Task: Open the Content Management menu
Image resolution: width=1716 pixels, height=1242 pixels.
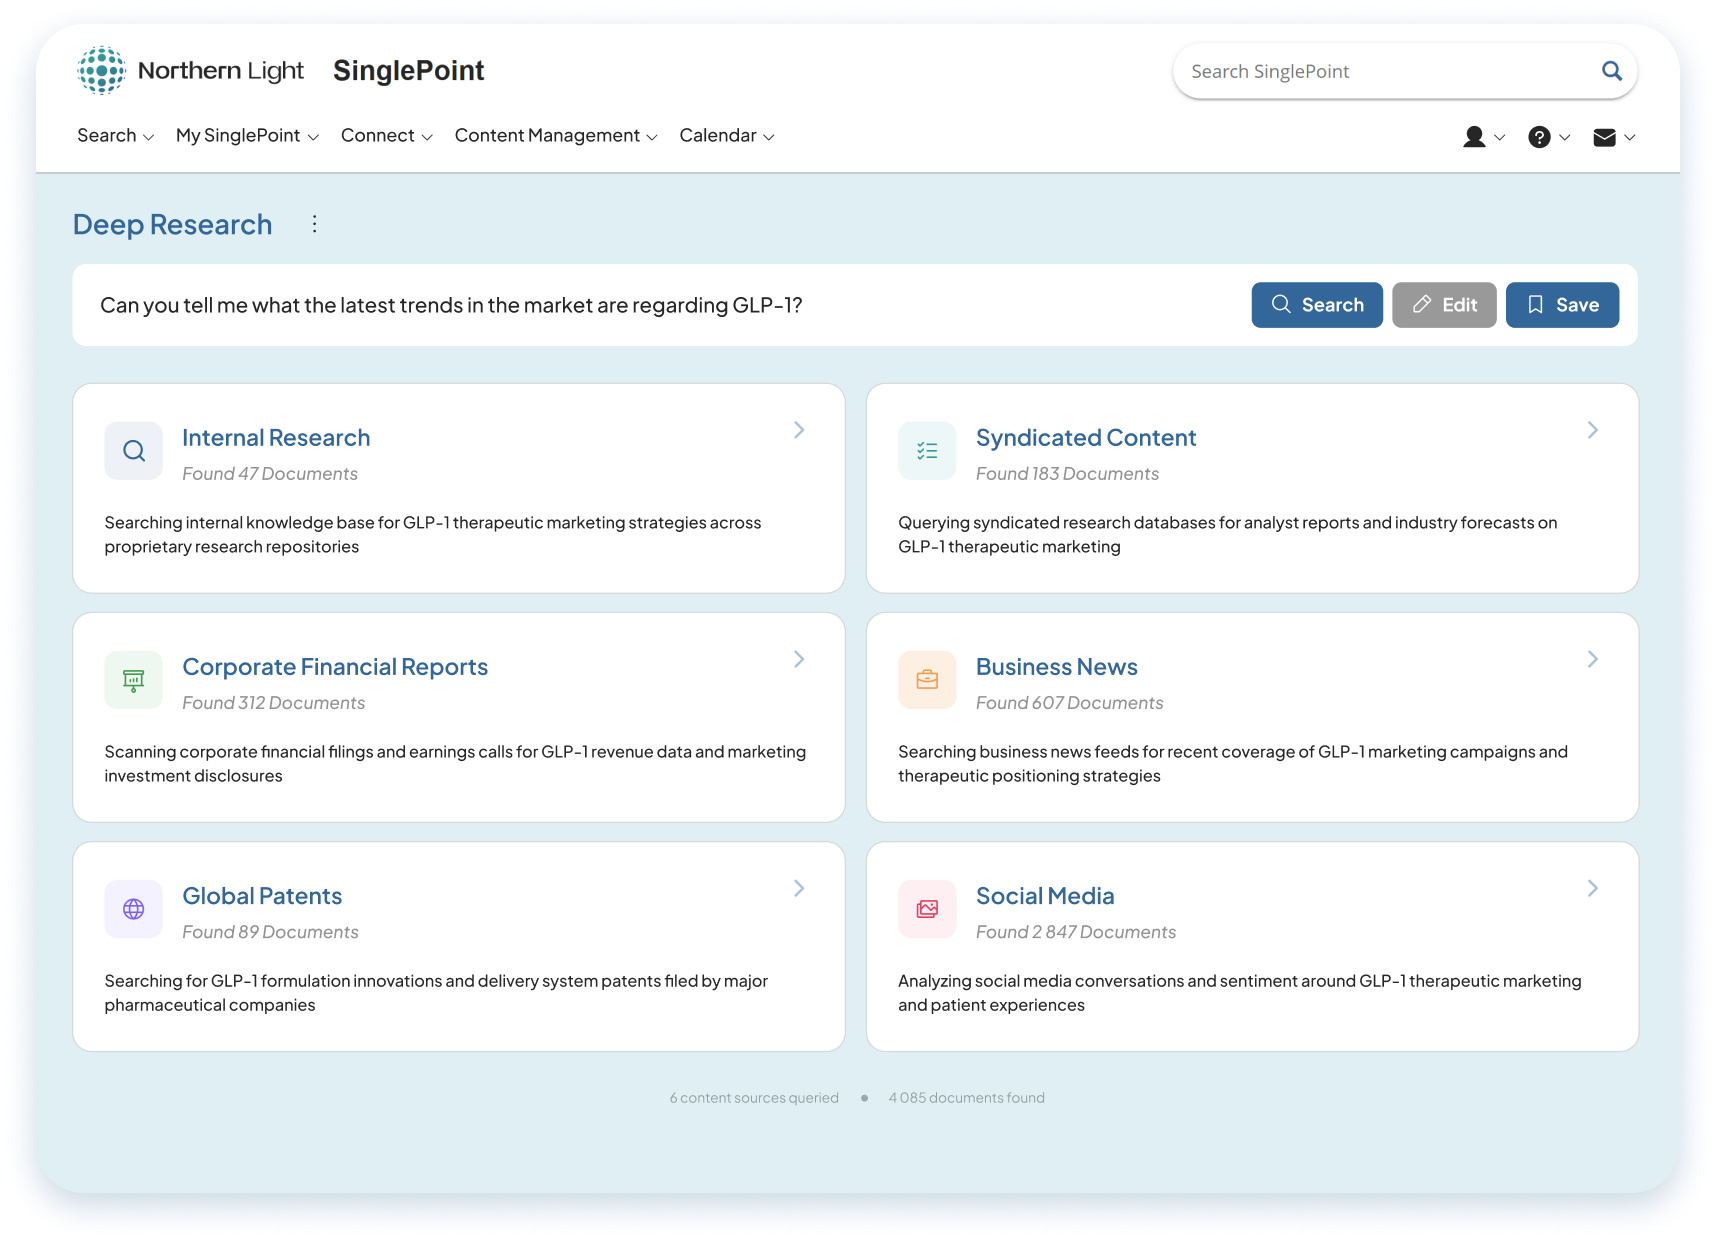Action: (x=556, y=136)
